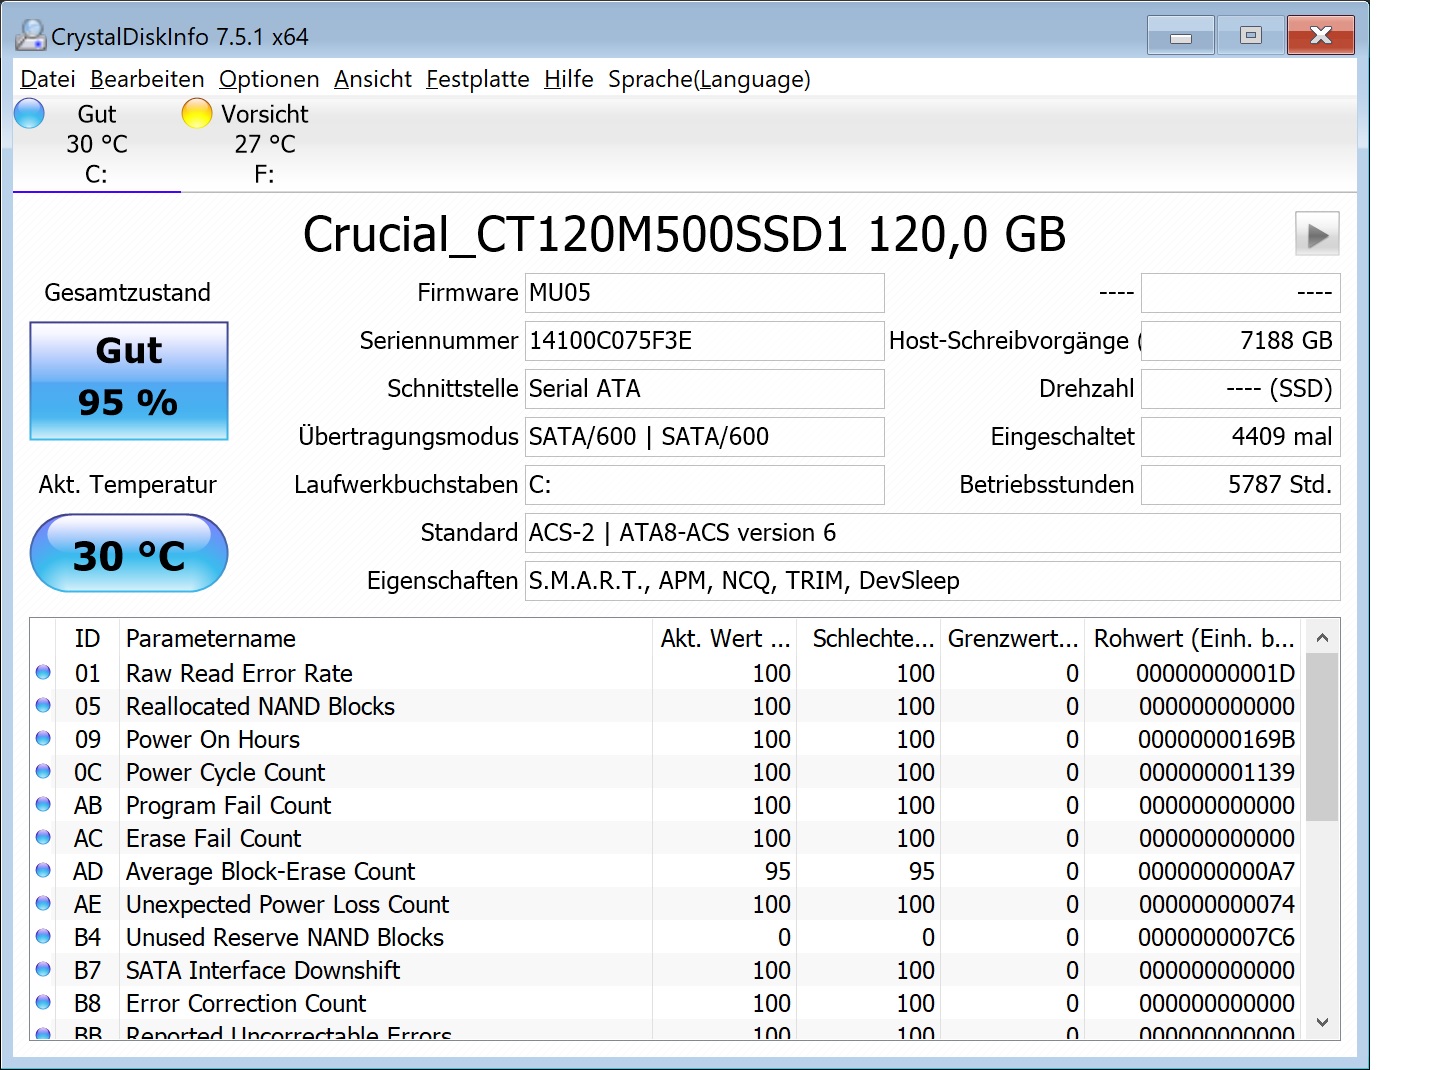Select the Raw Read Error Rate row name
Screen dimensions: 1448x1070
(x=239, y=674)
